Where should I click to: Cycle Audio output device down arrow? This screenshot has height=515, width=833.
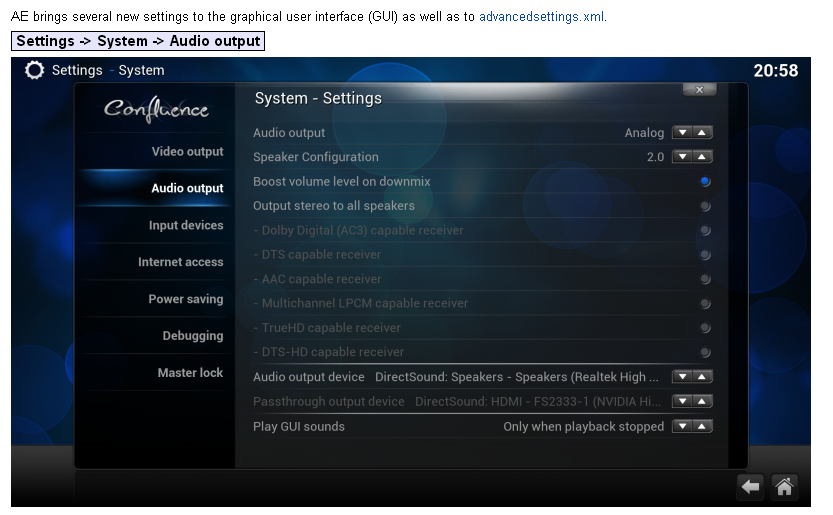(683, 377)
